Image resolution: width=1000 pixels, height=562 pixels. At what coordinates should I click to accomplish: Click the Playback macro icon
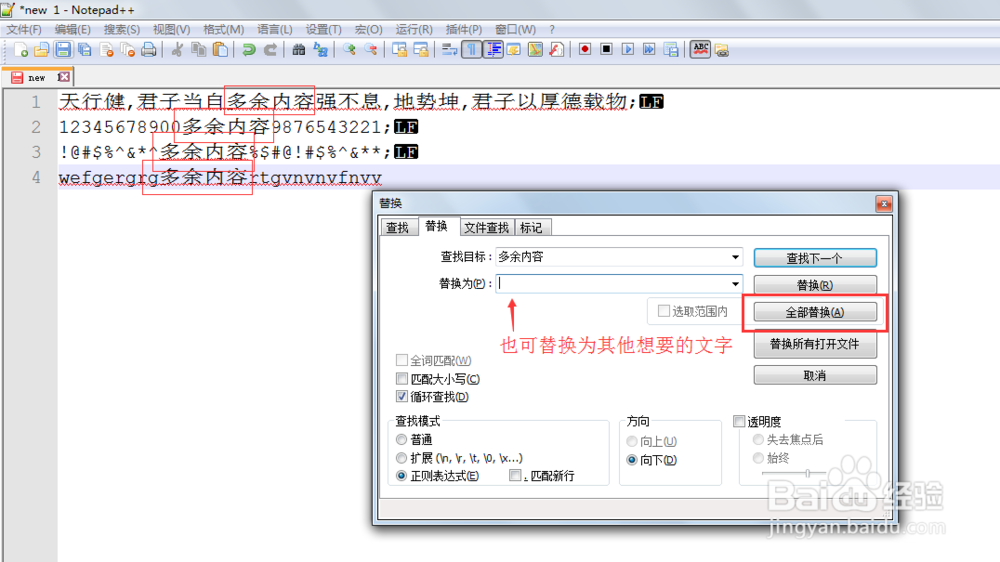[628, 50]
